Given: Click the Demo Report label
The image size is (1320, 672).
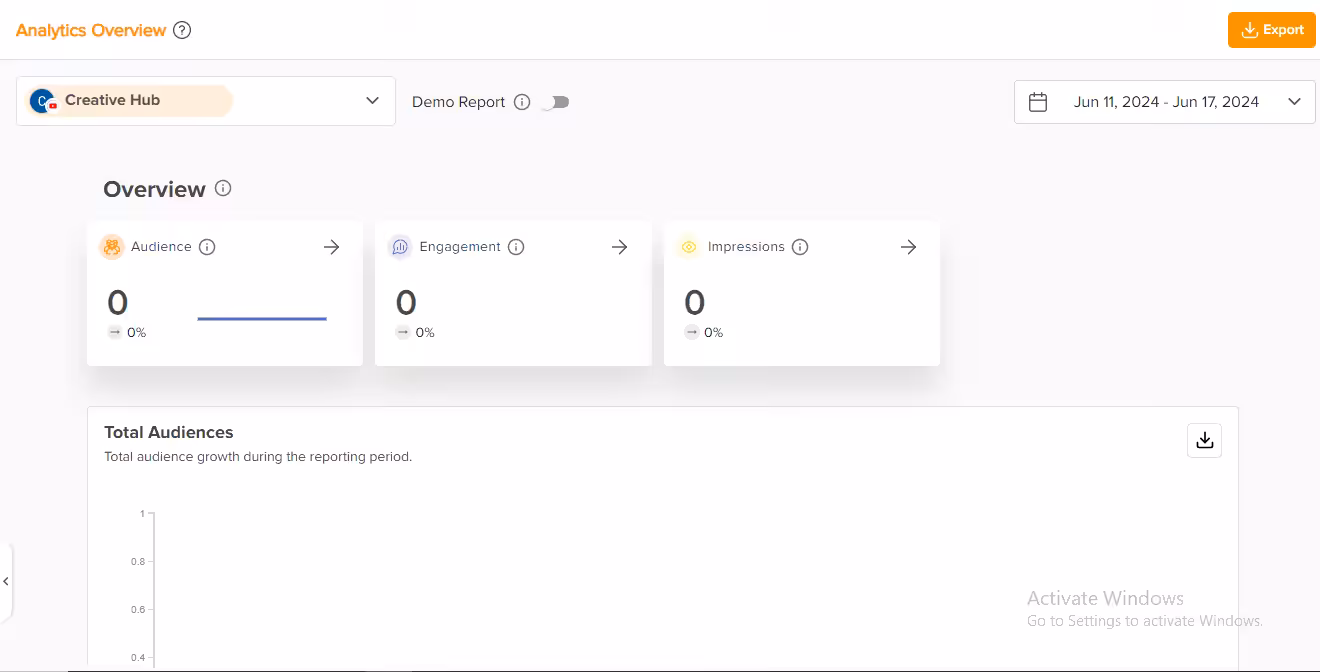Looking at the screenshot, I should point(459,102).
